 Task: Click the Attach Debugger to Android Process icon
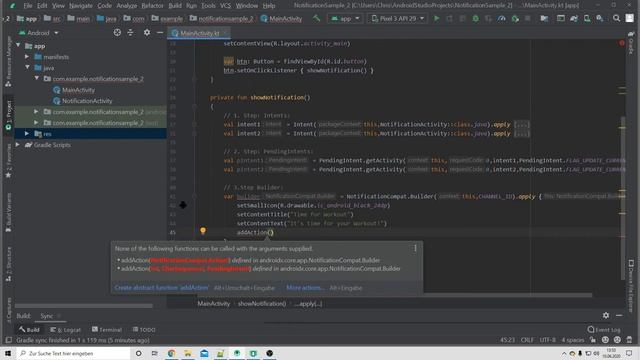(515, 18)
